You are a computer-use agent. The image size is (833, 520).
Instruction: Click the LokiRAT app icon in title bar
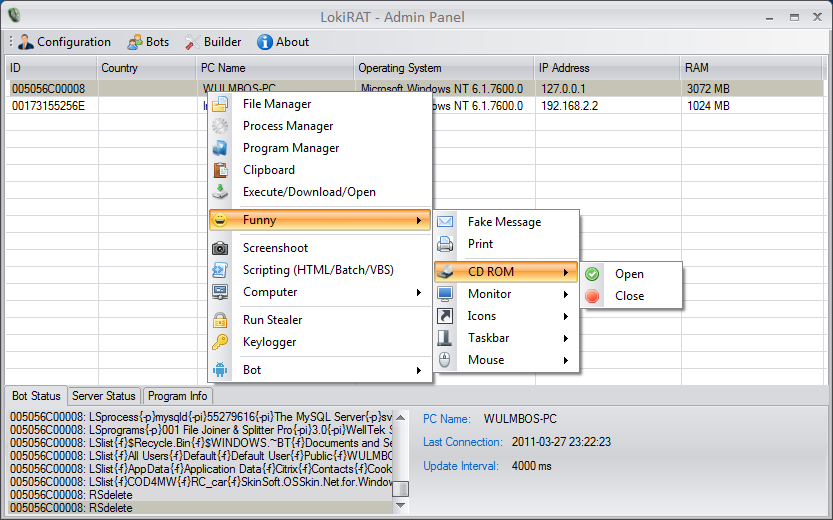[14, 15]
